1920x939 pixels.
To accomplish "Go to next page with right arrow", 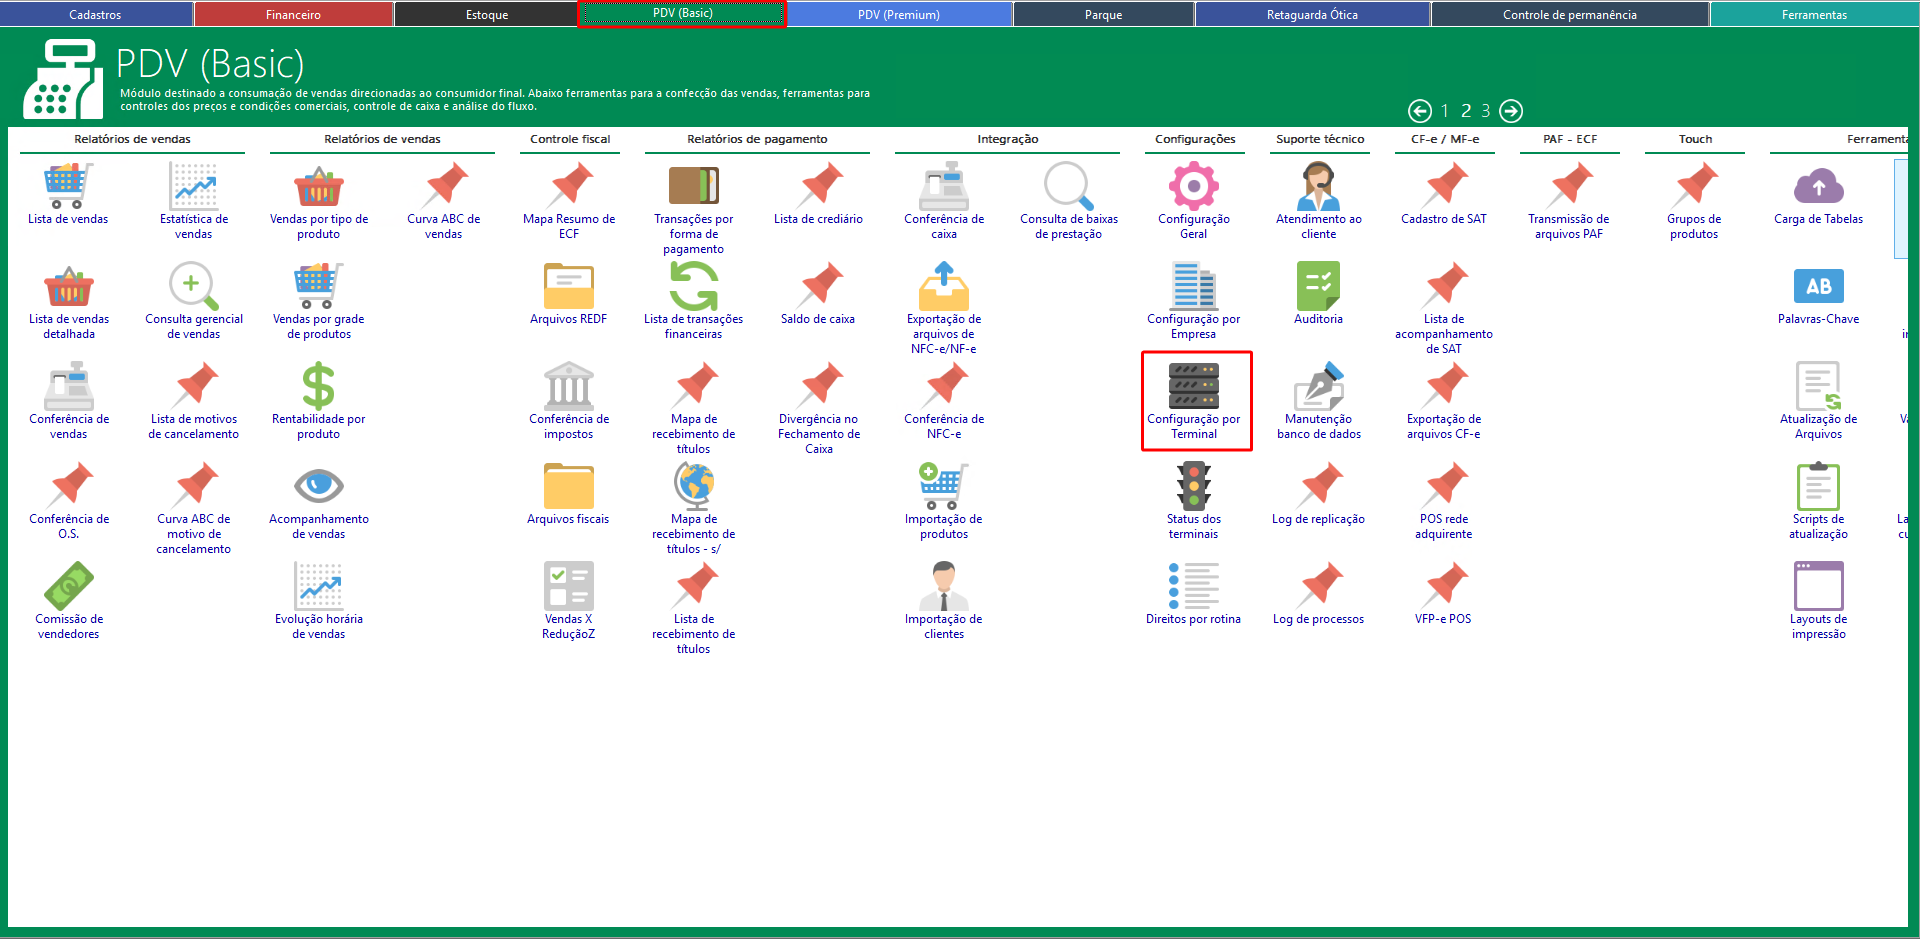I will click(1511, 111).
